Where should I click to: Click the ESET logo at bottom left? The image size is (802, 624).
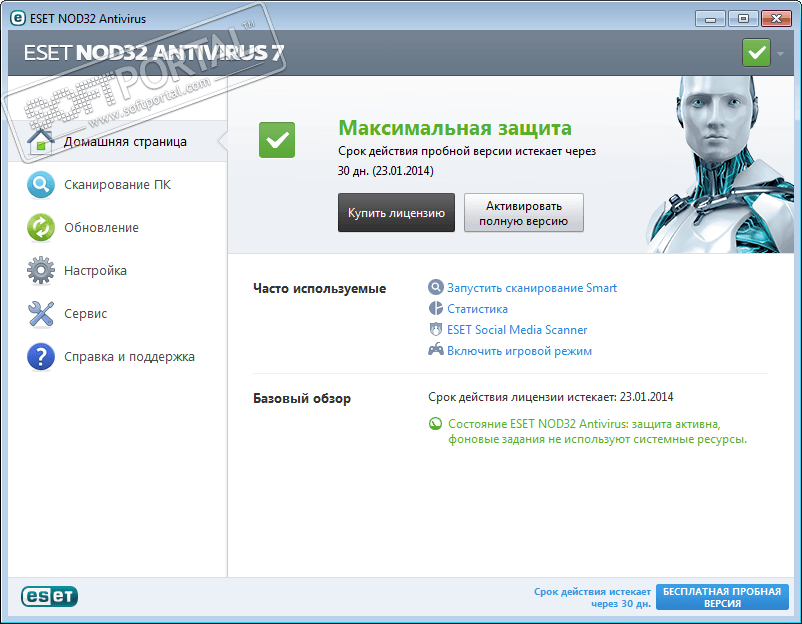[x=50, y=596]
